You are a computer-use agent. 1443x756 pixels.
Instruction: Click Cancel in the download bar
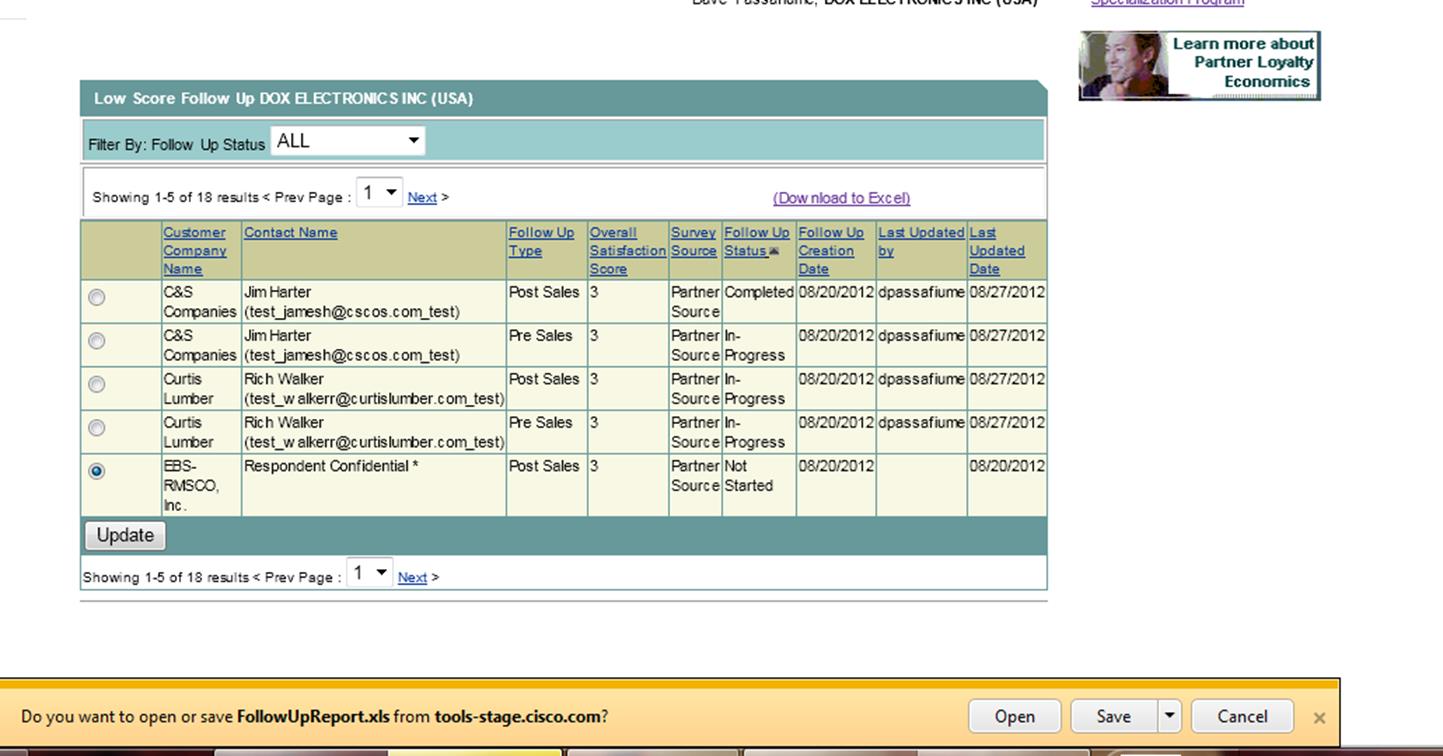click(1243, 716)
